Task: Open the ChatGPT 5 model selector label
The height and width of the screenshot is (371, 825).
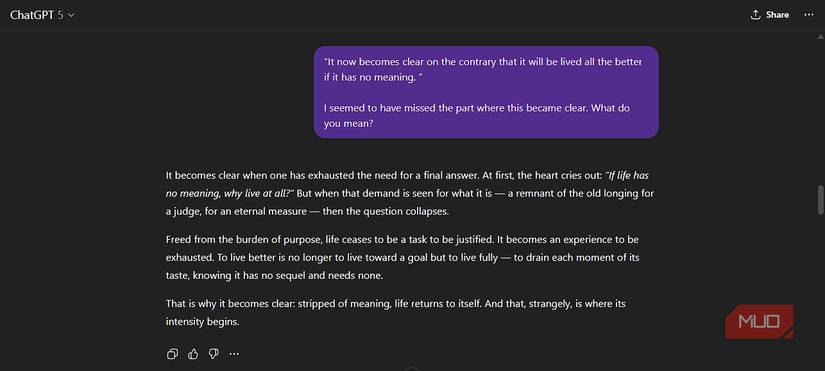Action: pos(37,15)
